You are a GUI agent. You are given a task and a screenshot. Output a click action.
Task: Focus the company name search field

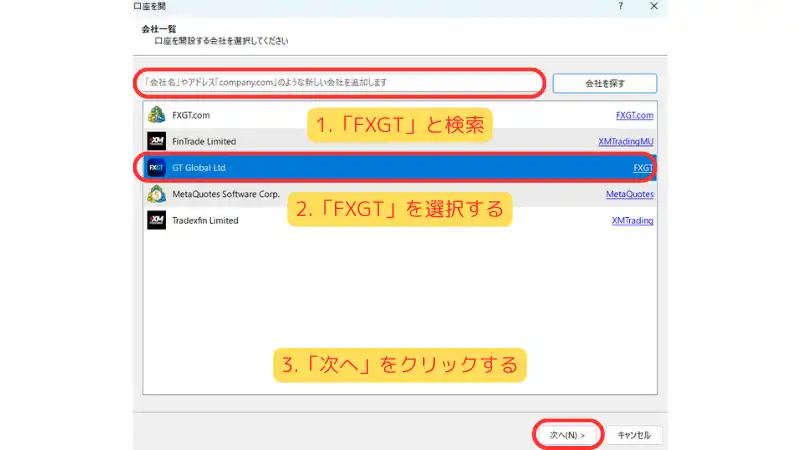(x=340, y=82)
